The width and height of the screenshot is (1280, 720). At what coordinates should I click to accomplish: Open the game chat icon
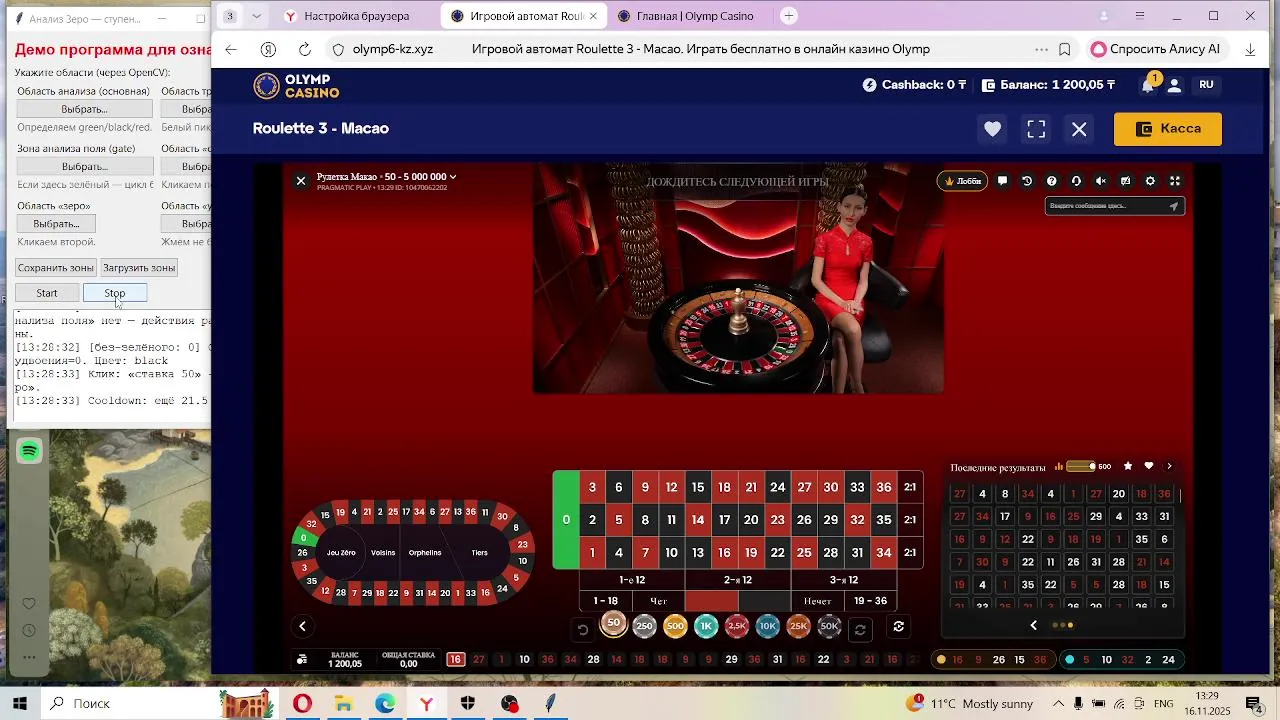click(1002, 181)
